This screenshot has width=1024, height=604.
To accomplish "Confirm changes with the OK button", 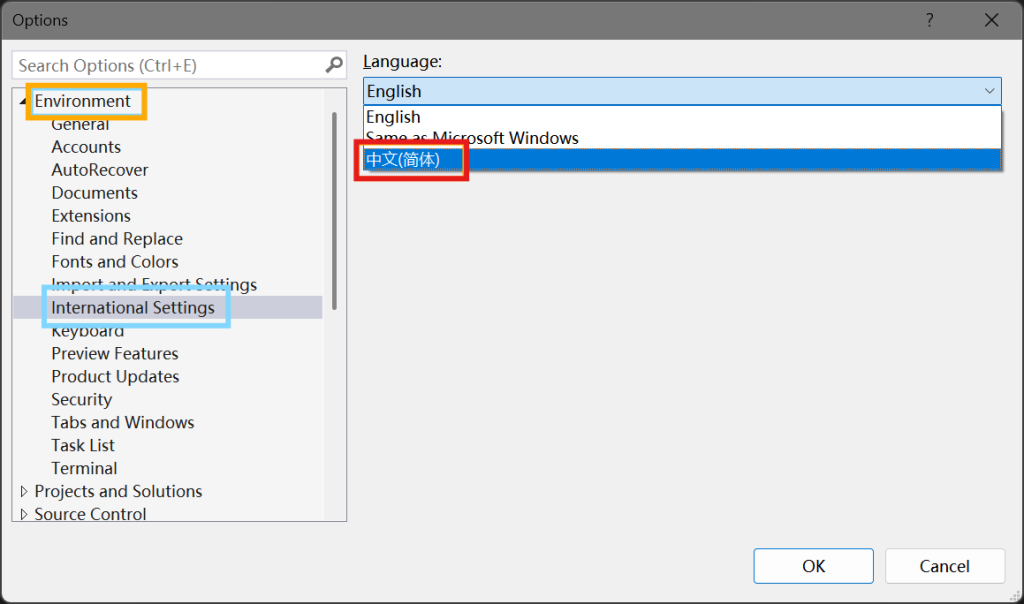I will coord(813,565).
